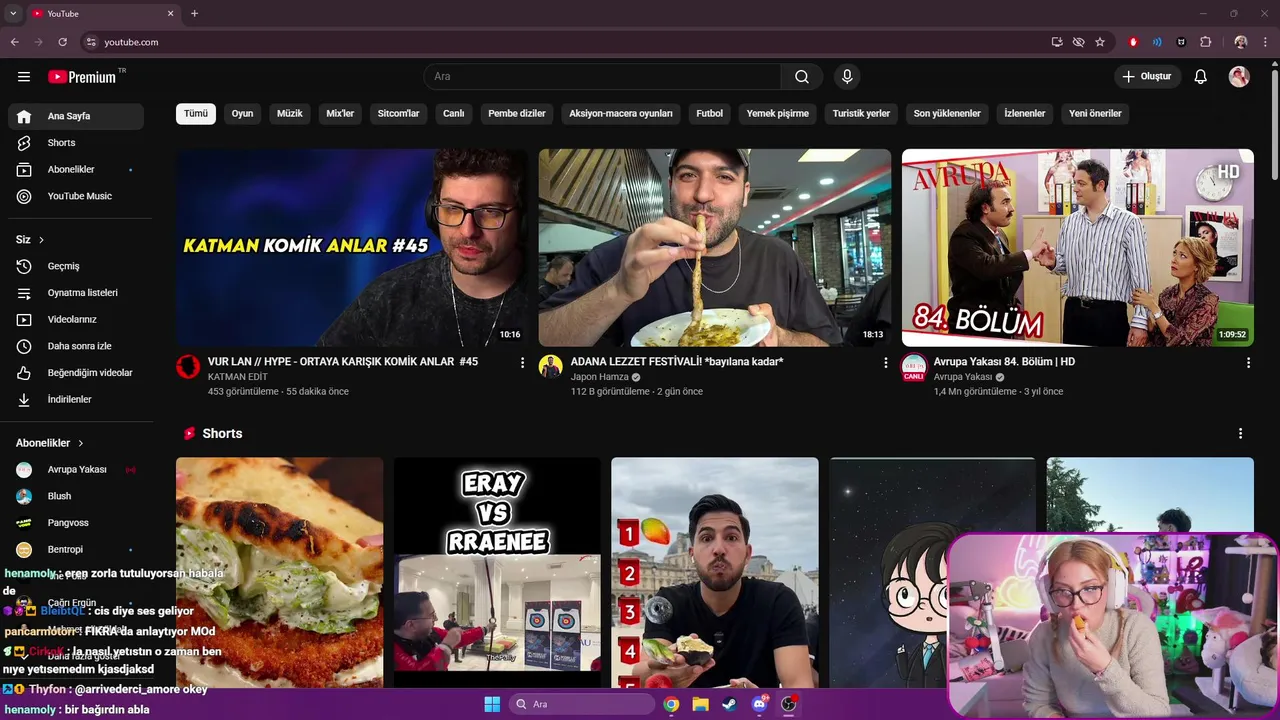Viewport: 1280px width, 720px height.
Task: Open File Explorer from the taskbar
Action: pyautogui.click(x=700, y=704)
